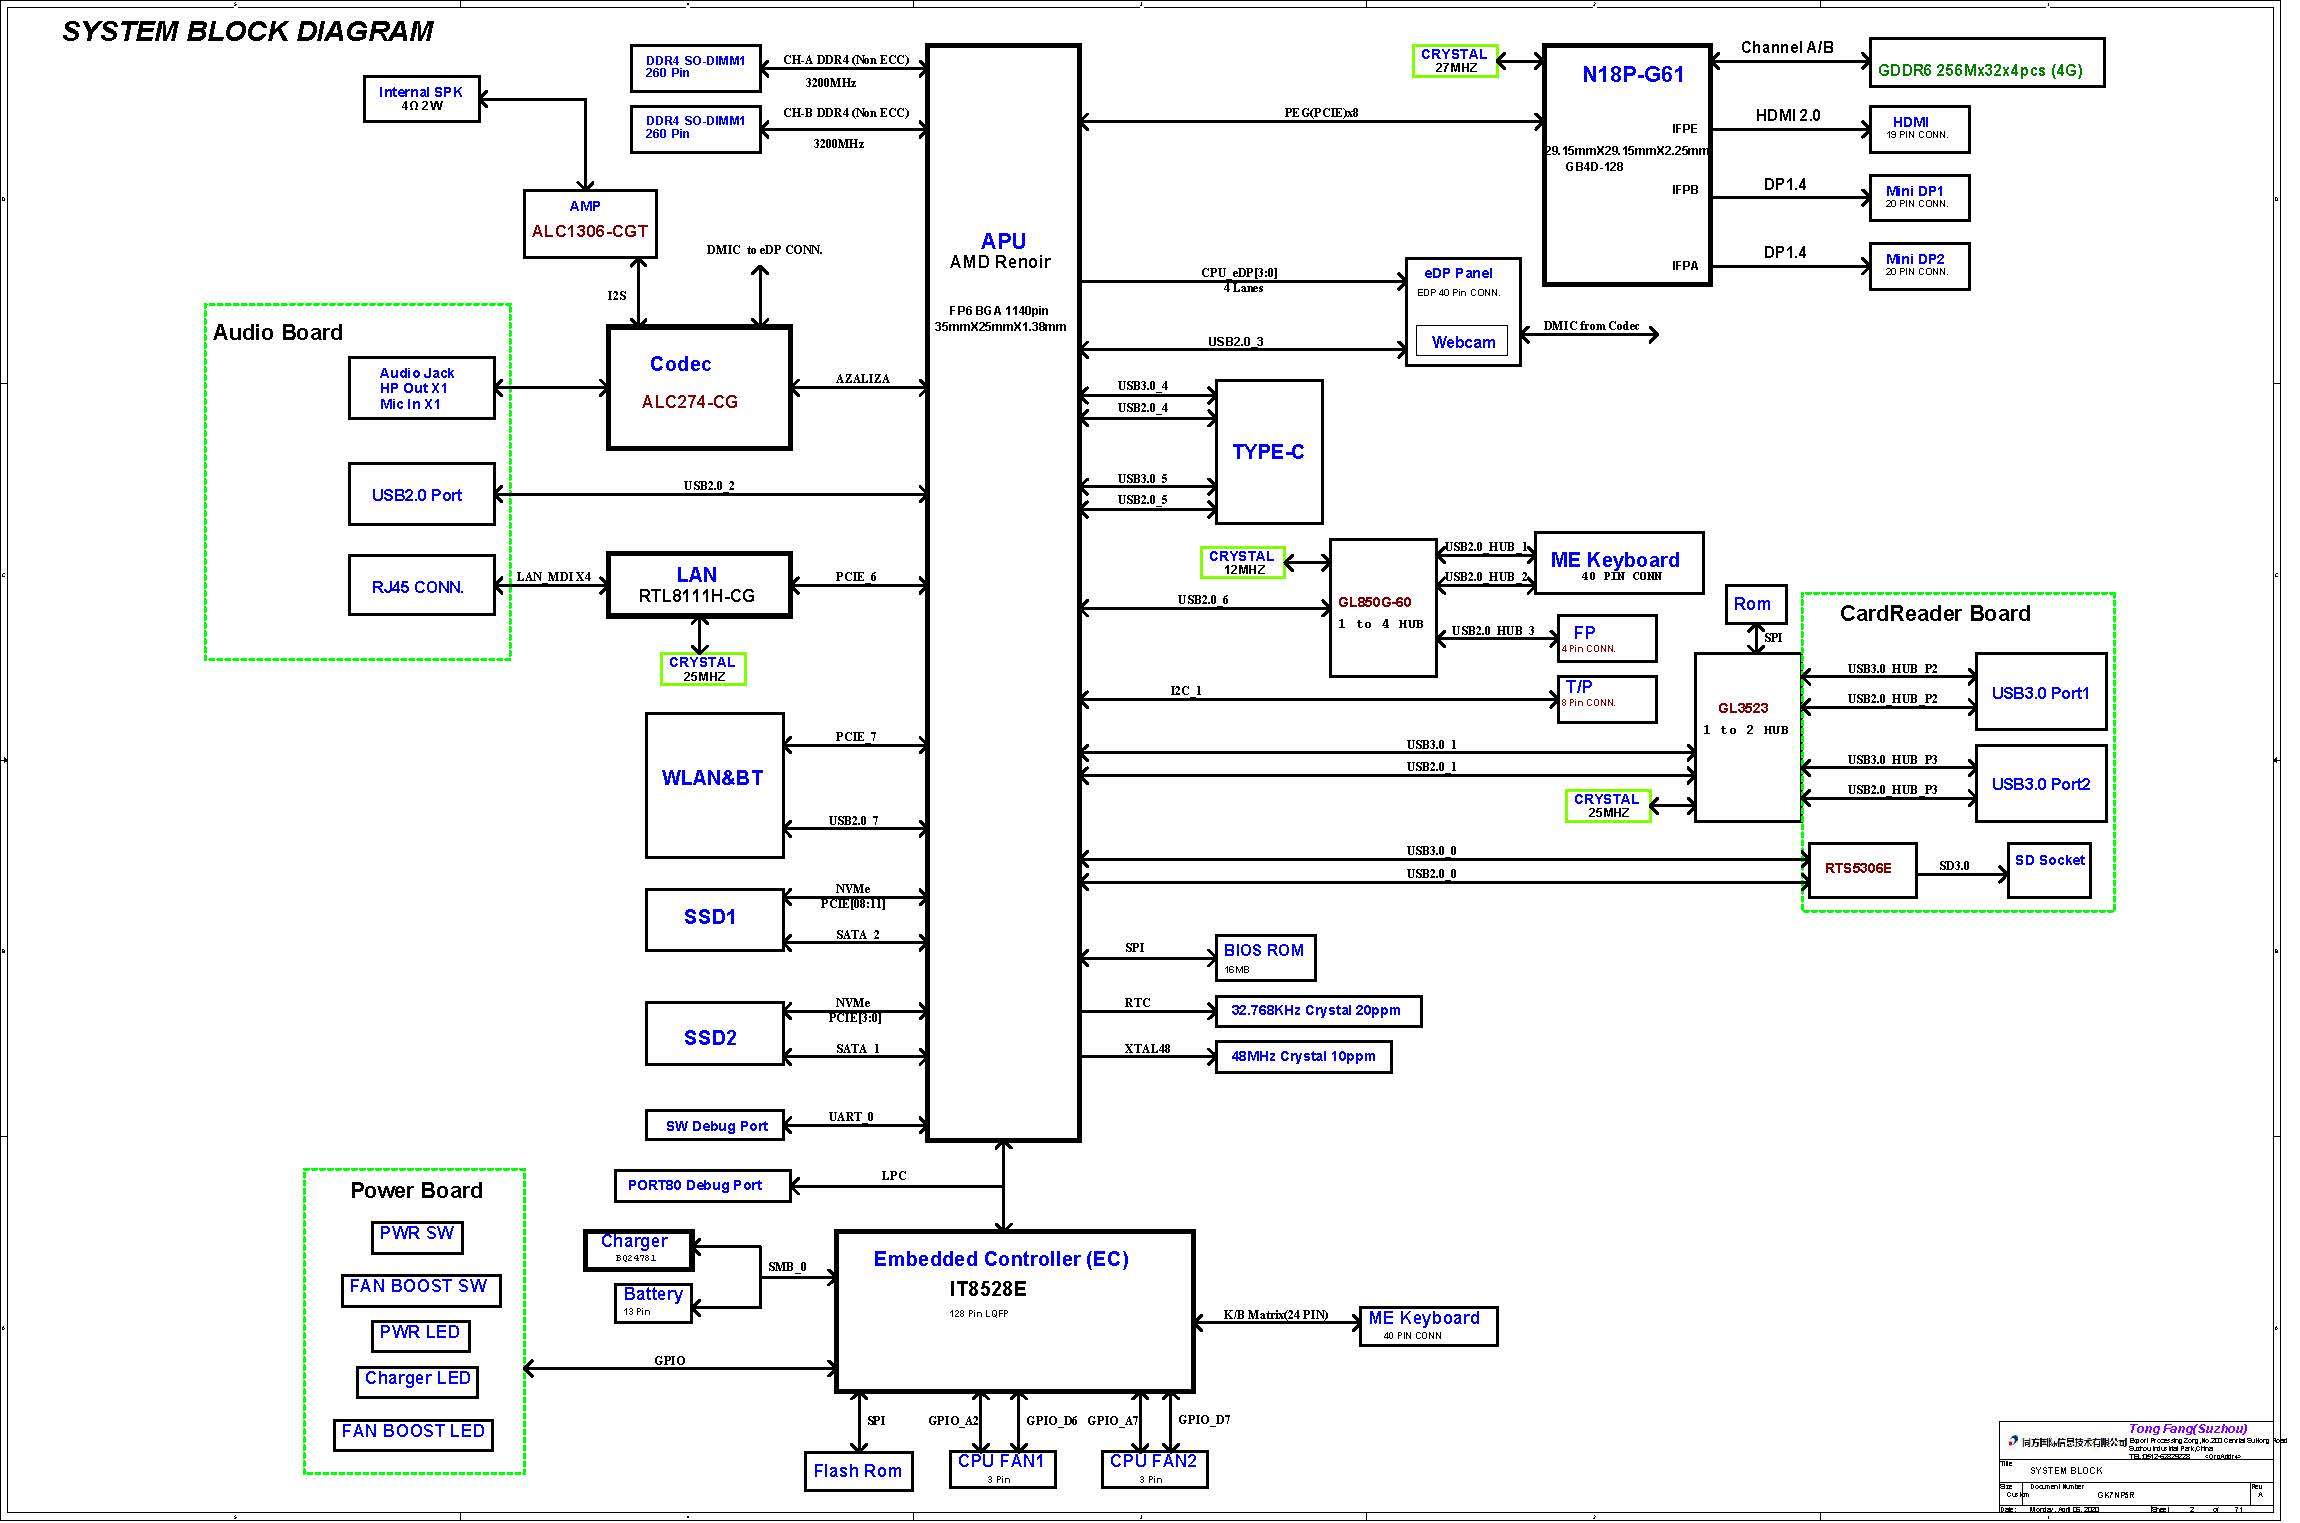The image size is (2300, 1523).
Task: Select the "Internal SPK" block
Action: point(422,99)
